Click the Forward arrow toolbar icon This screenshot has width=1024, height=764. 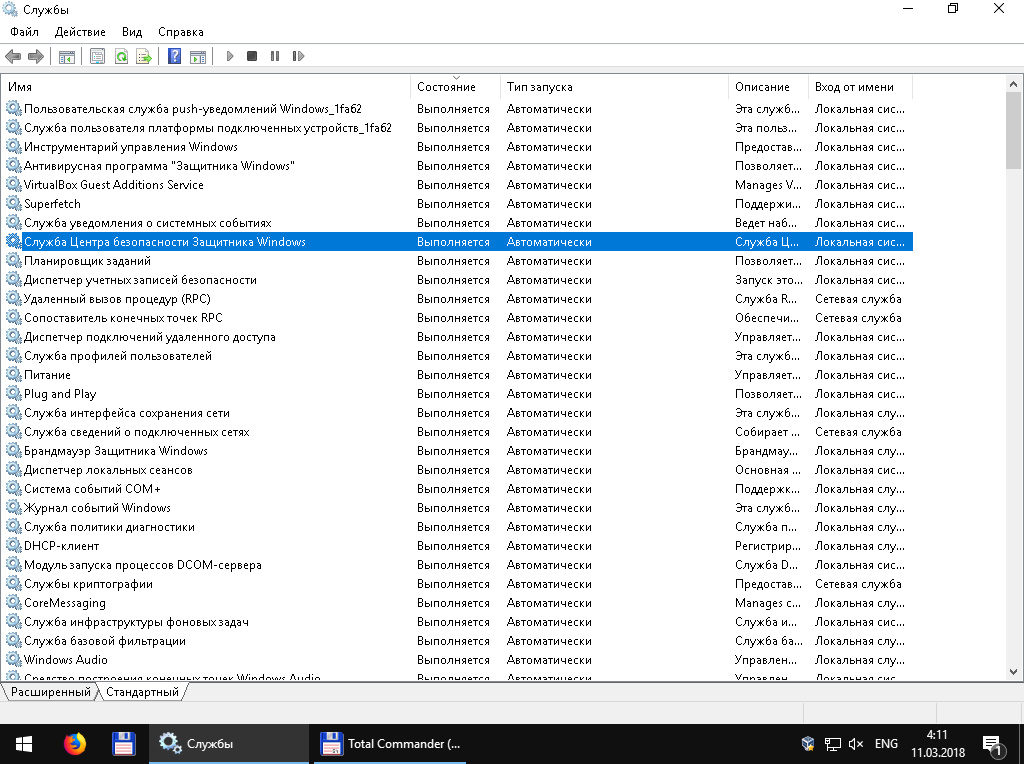pos(36,56)
